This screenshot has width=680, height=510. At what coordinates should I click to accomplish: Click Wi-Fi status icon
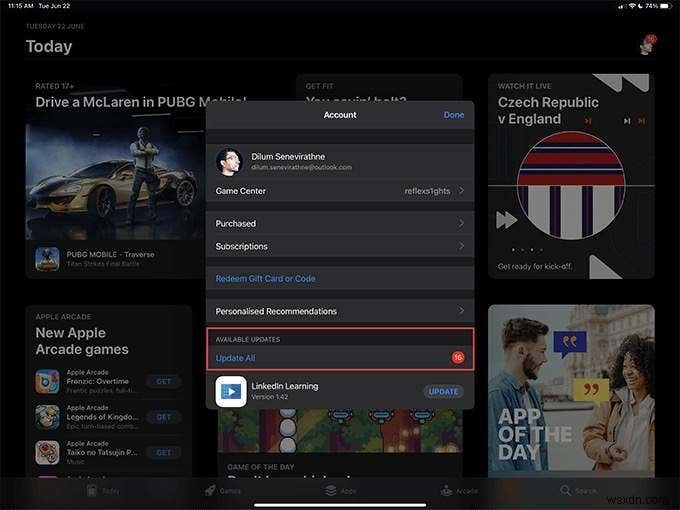tap(632, 6)
